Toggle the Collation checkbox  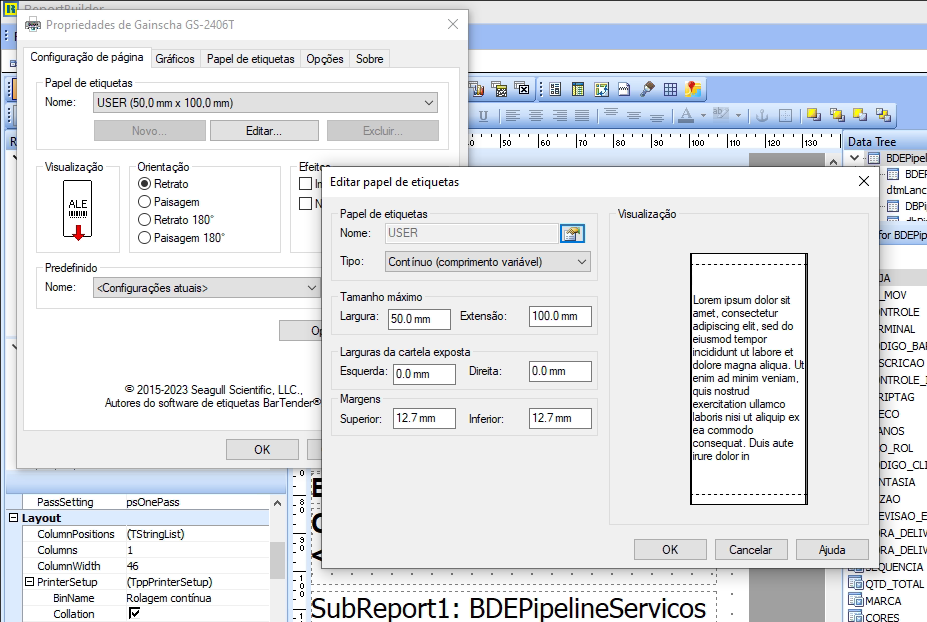click(x=134, y=614)
